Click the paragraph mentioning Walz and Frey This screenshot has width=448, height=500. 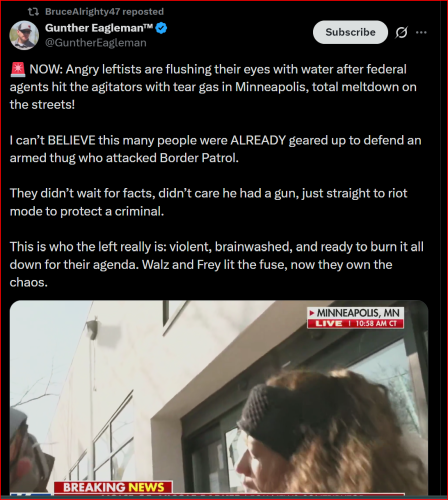(x=217, y=264)
